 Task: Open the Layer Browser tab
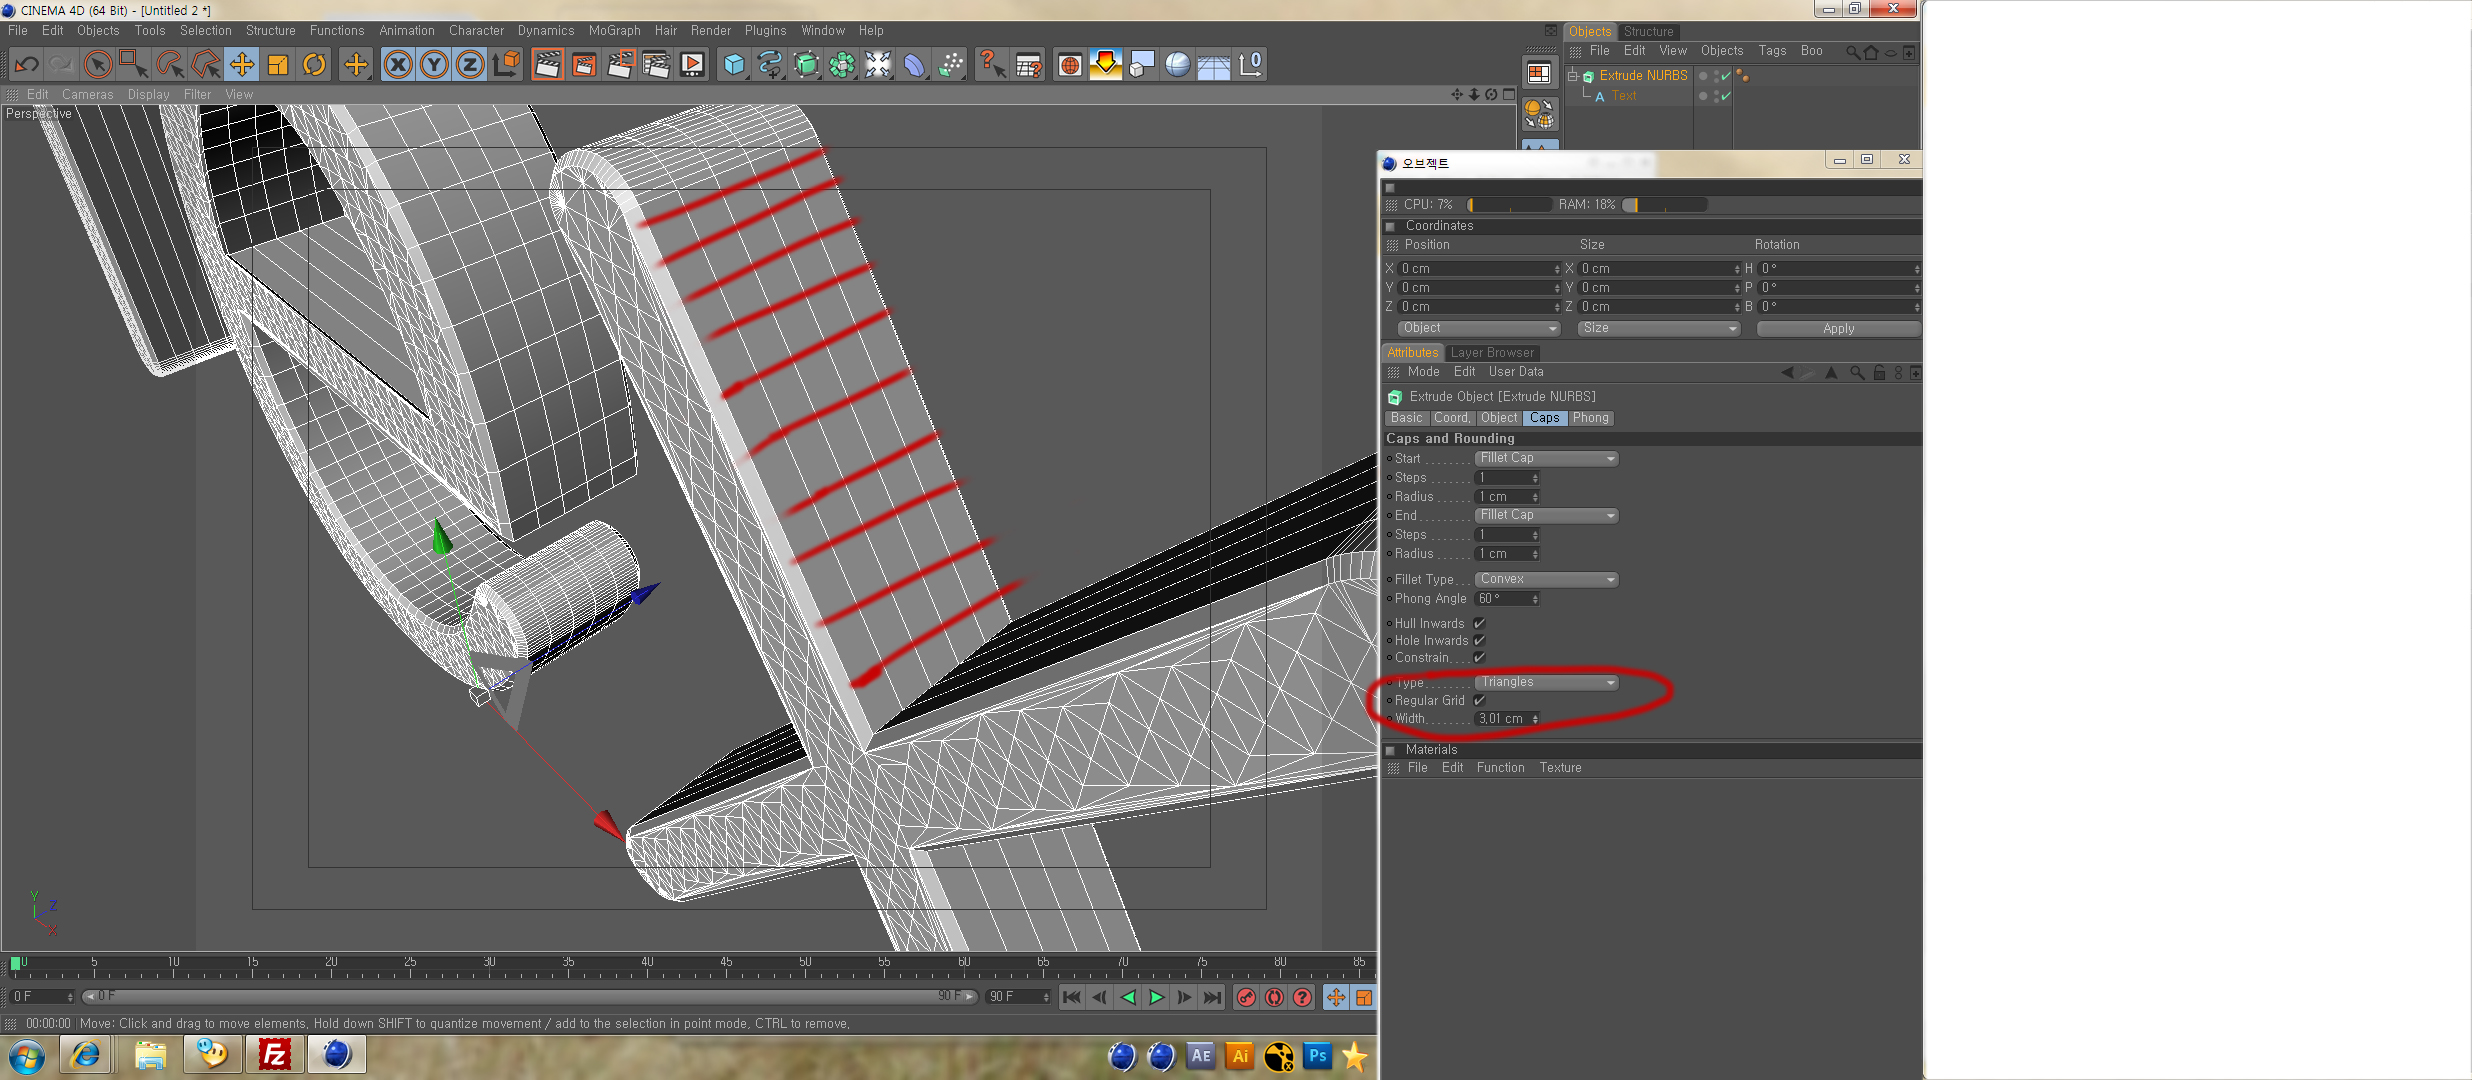click(x=1492, y=353)
